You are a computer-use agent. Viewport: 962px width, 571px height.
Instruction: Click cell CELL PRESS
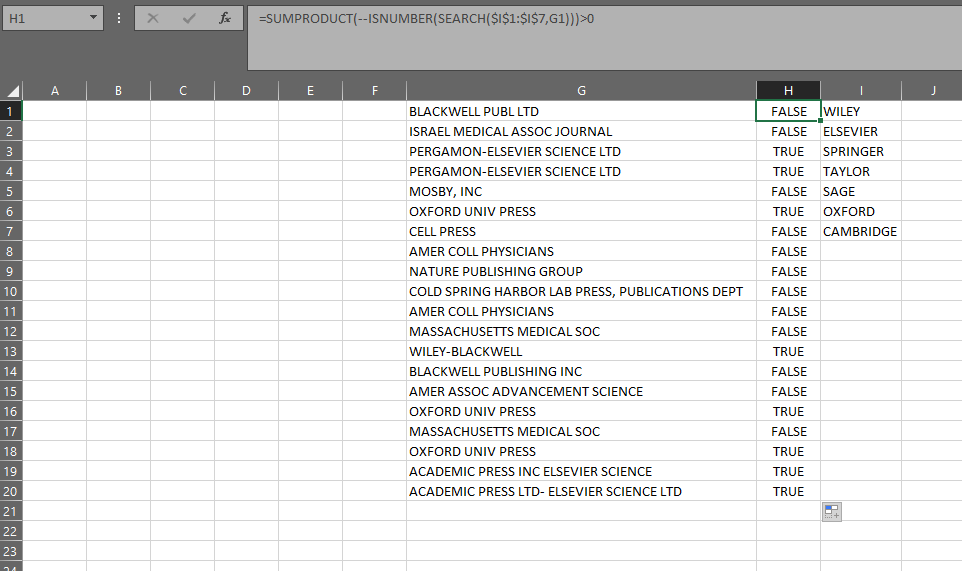click(x=581, y=231)
